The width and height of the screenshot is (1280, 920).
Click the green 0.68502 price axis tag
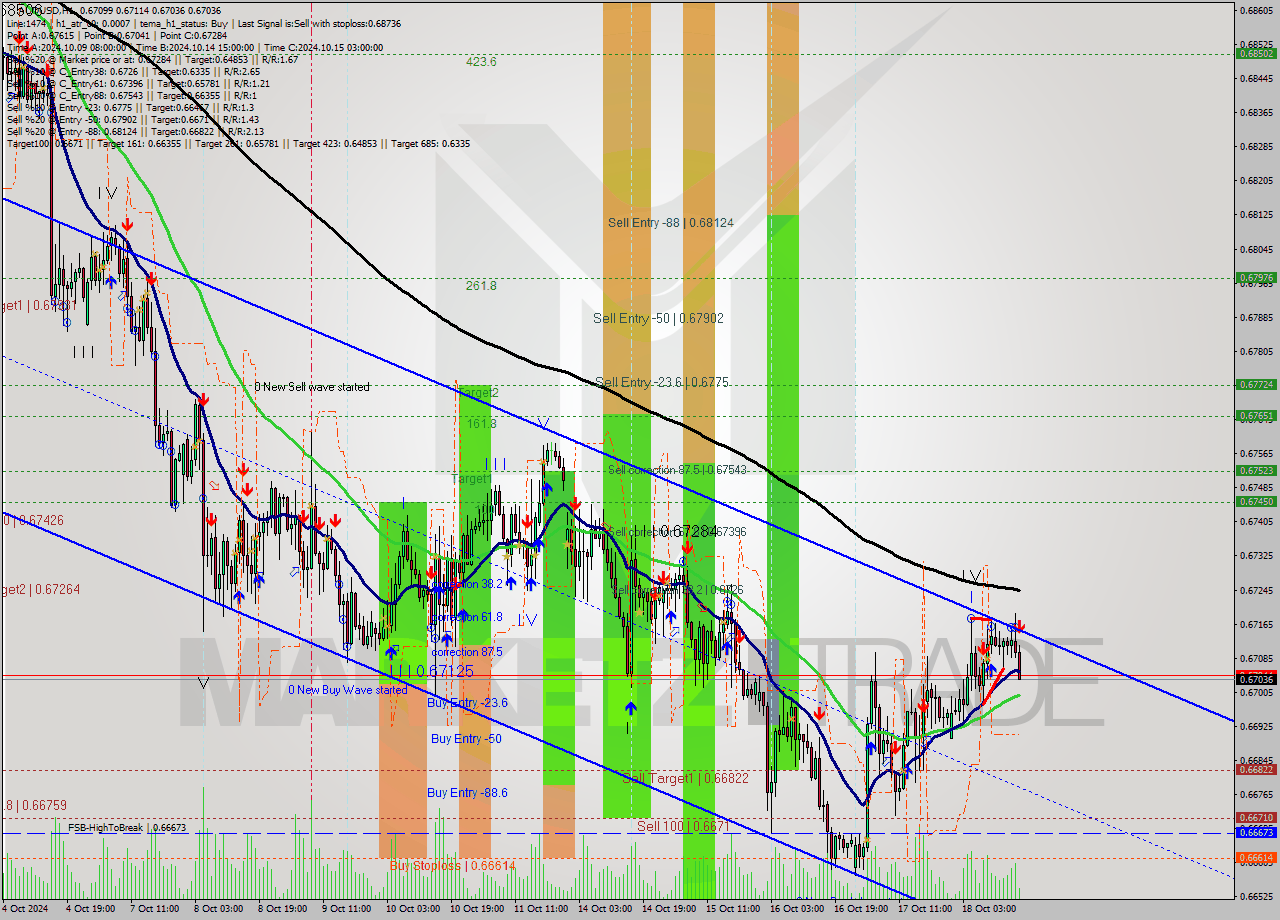click(1256, 53)
